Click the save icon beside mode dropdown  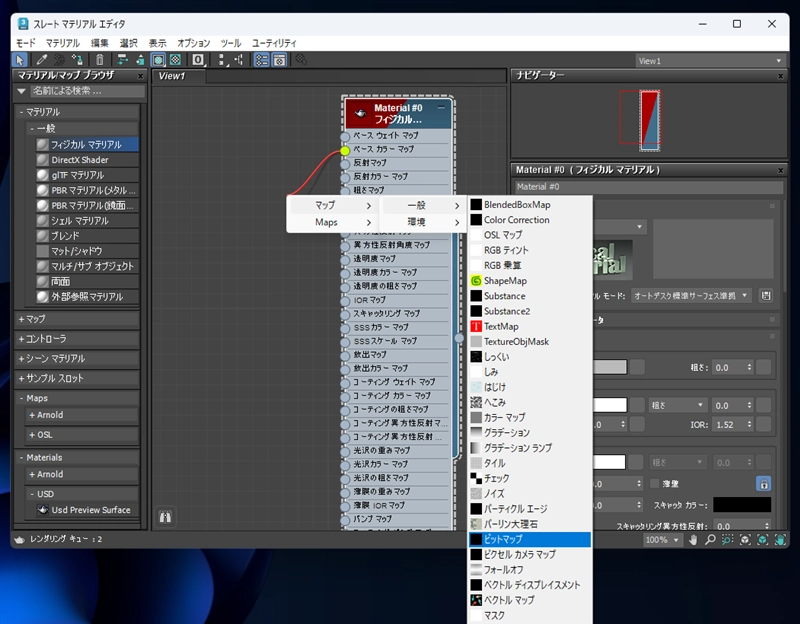pyautogui.click(x=766, y=295)
